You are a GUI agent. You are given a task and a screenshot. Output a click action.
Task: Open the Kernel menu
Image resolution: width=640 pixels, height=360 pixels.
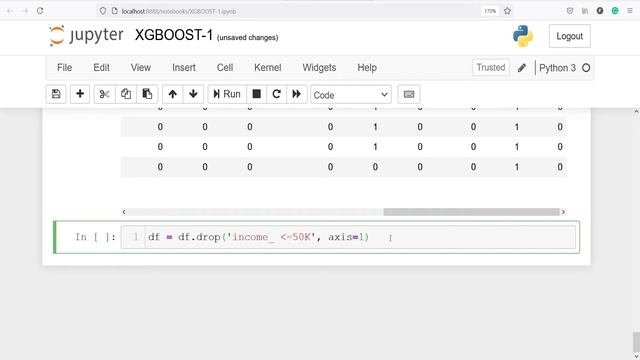(x=268, y=68)
